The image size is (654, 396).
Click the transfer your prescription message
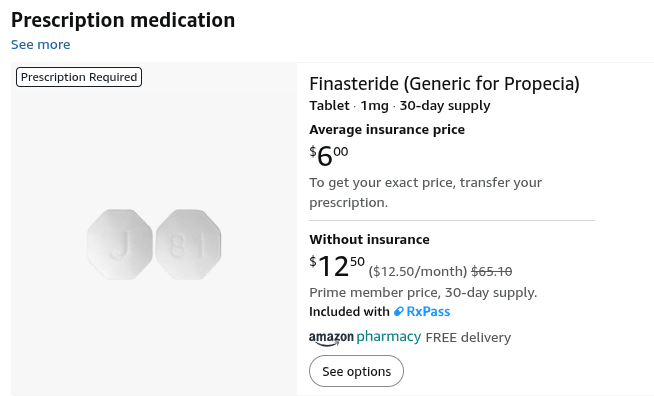425,192
